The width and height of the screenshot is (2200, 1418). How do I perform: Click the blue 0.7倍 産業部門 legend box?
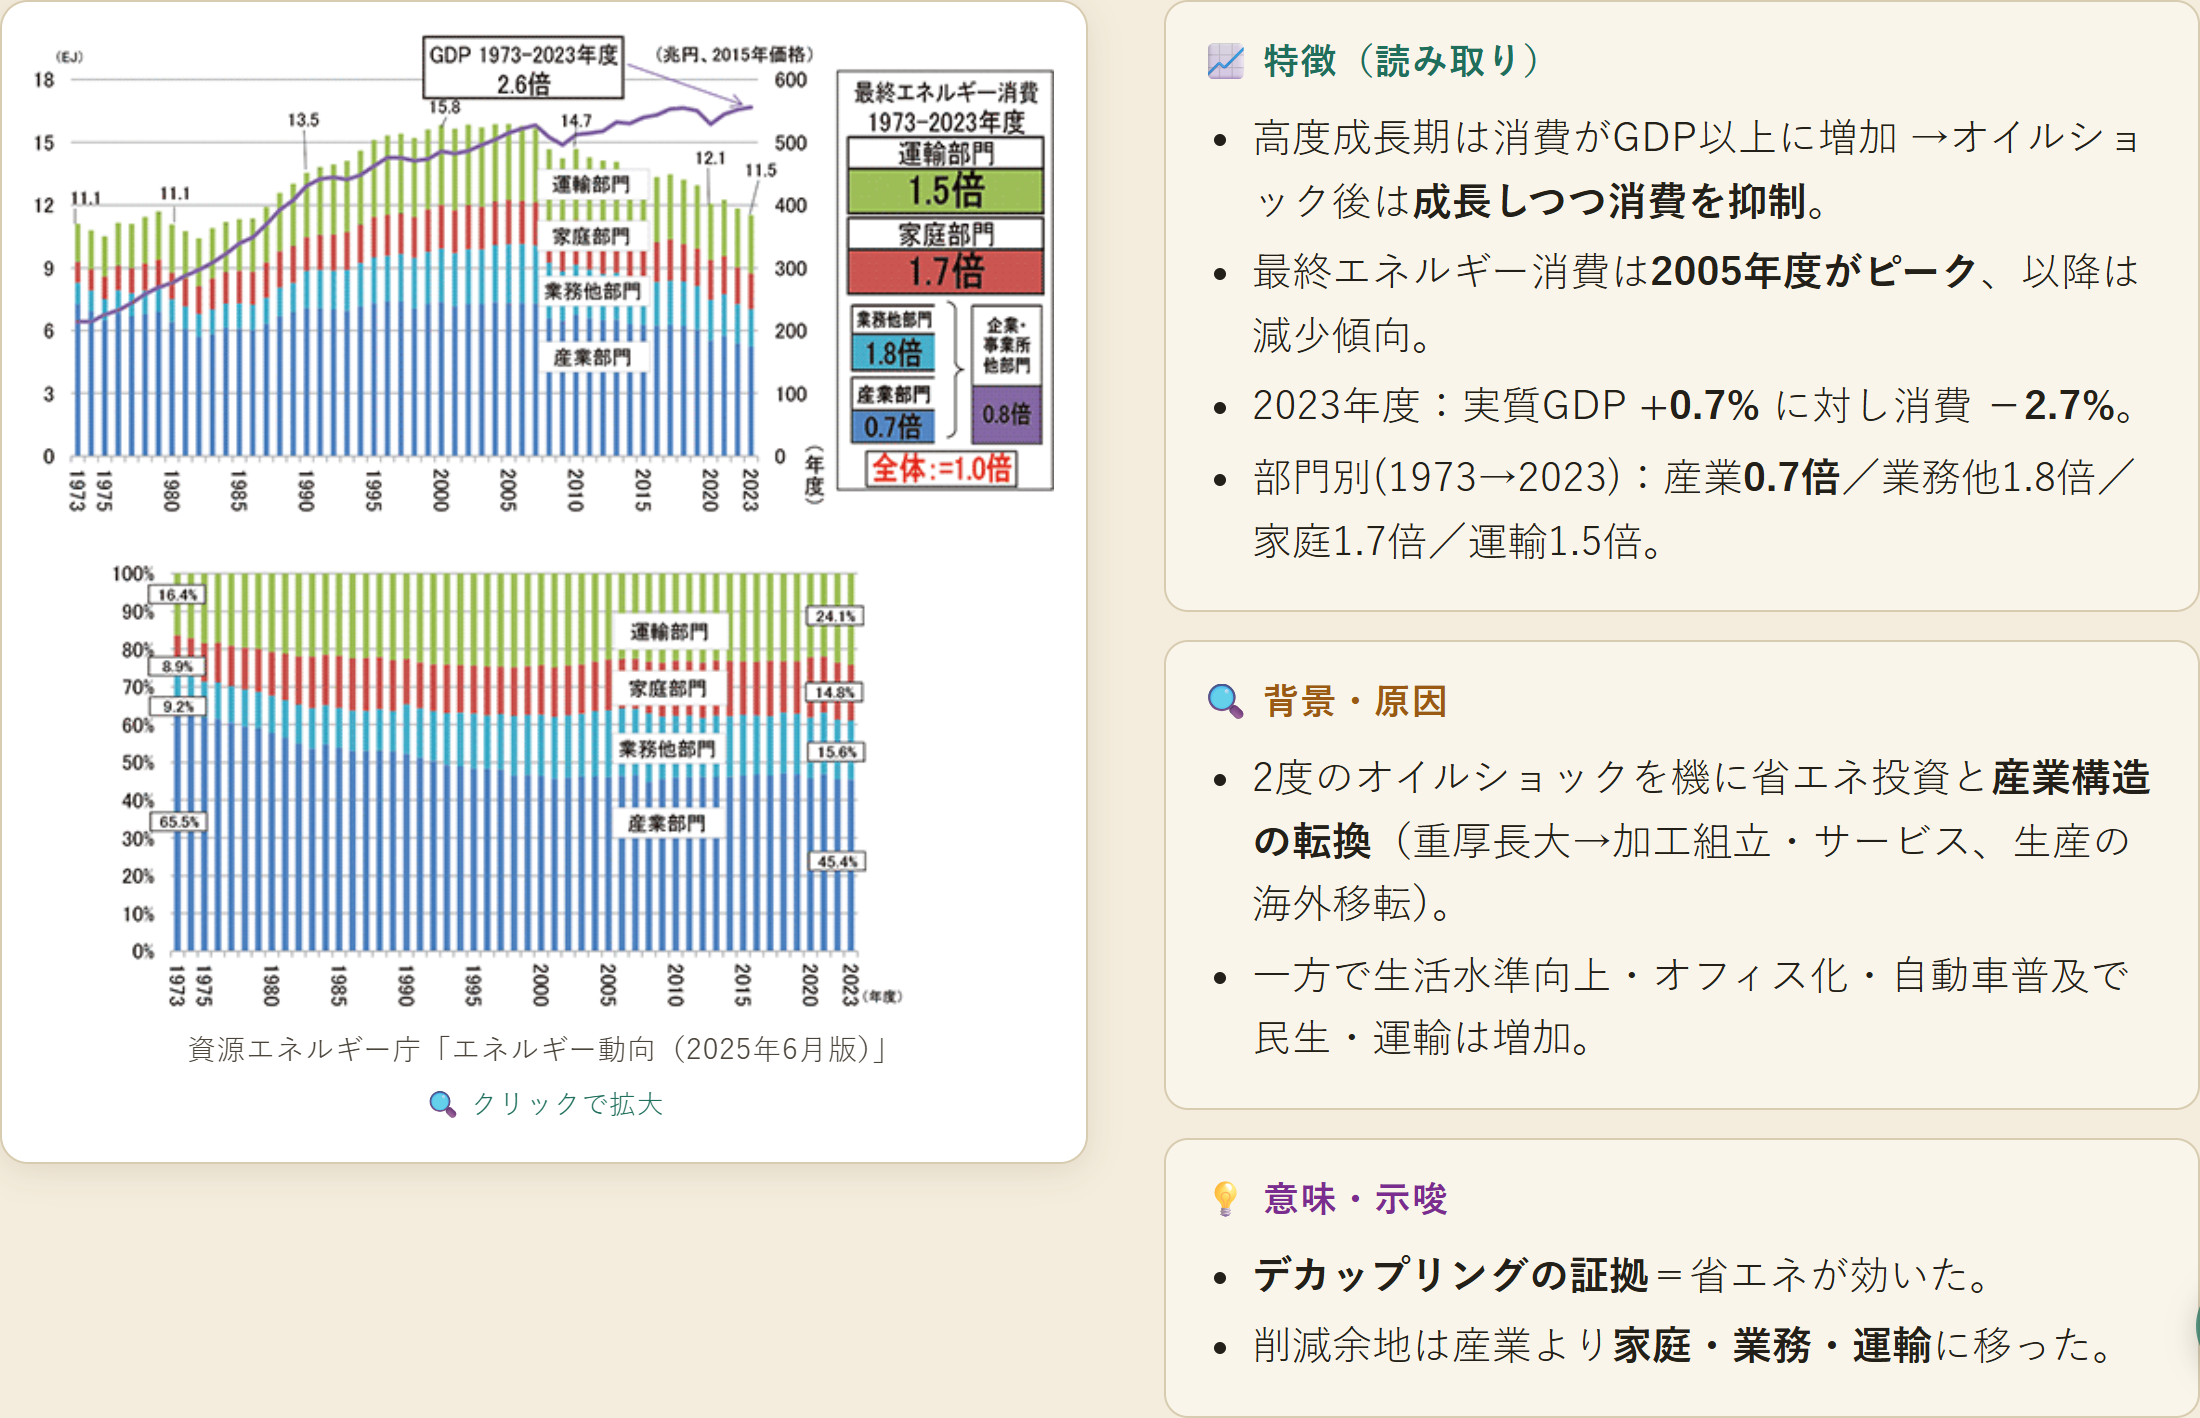pyautogui.click(x=893, y=426)
